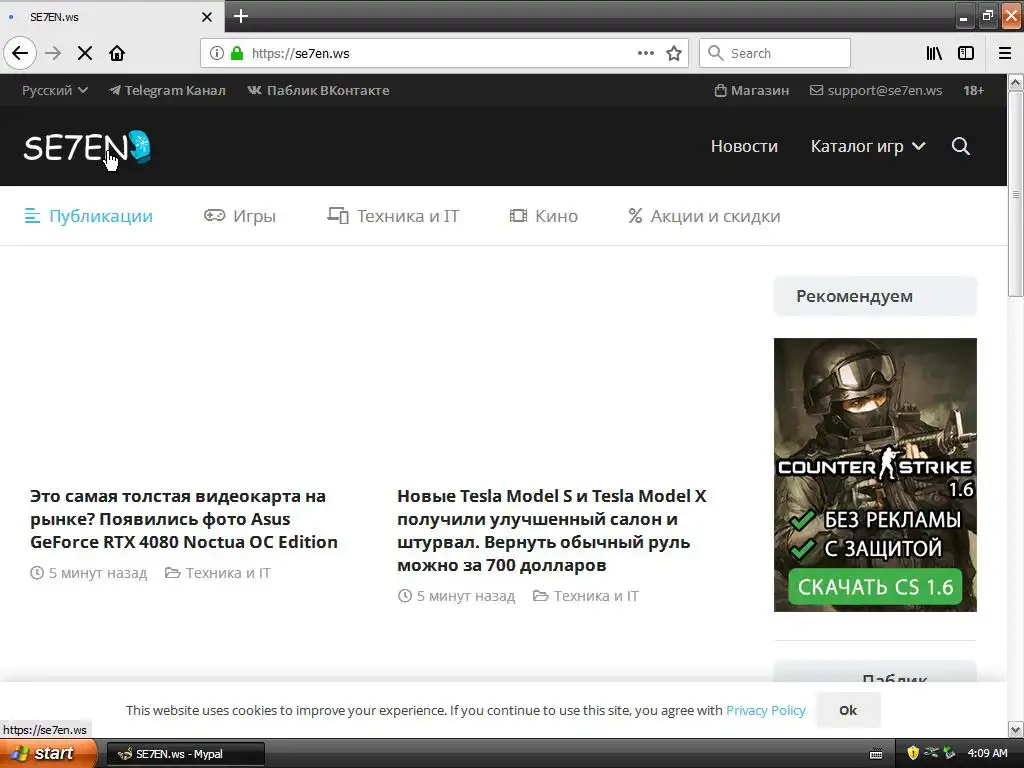Click the page scrollbar down arrow
Viewport: 1024px width, 768px height.
point(1016,729)
